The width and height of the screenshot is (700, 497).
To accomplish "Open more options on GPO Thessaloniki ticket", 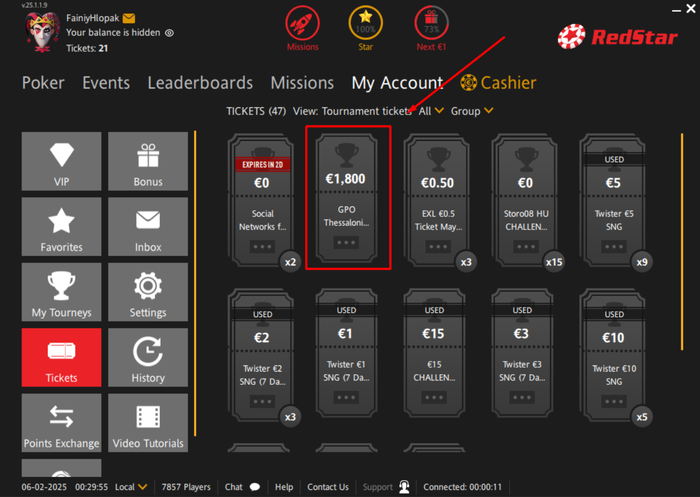I will (x=346, y=242).
